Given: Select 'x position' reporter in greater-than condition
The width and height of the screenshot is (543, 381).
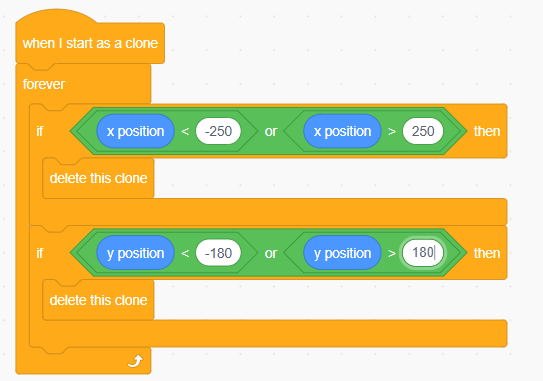Looking at the screenshot, I should pos(342,131).
